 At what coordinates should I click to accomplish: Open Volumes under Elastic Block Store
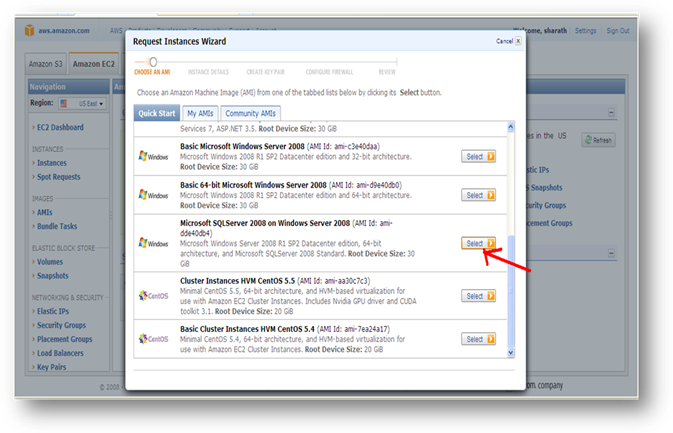click(50, 262)
